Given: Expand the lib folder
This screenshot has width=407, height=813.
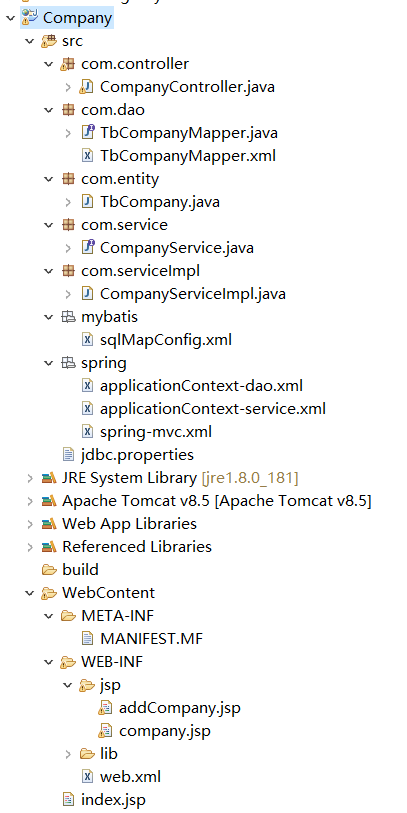Looking at the screenshot, I should (68, 753).
